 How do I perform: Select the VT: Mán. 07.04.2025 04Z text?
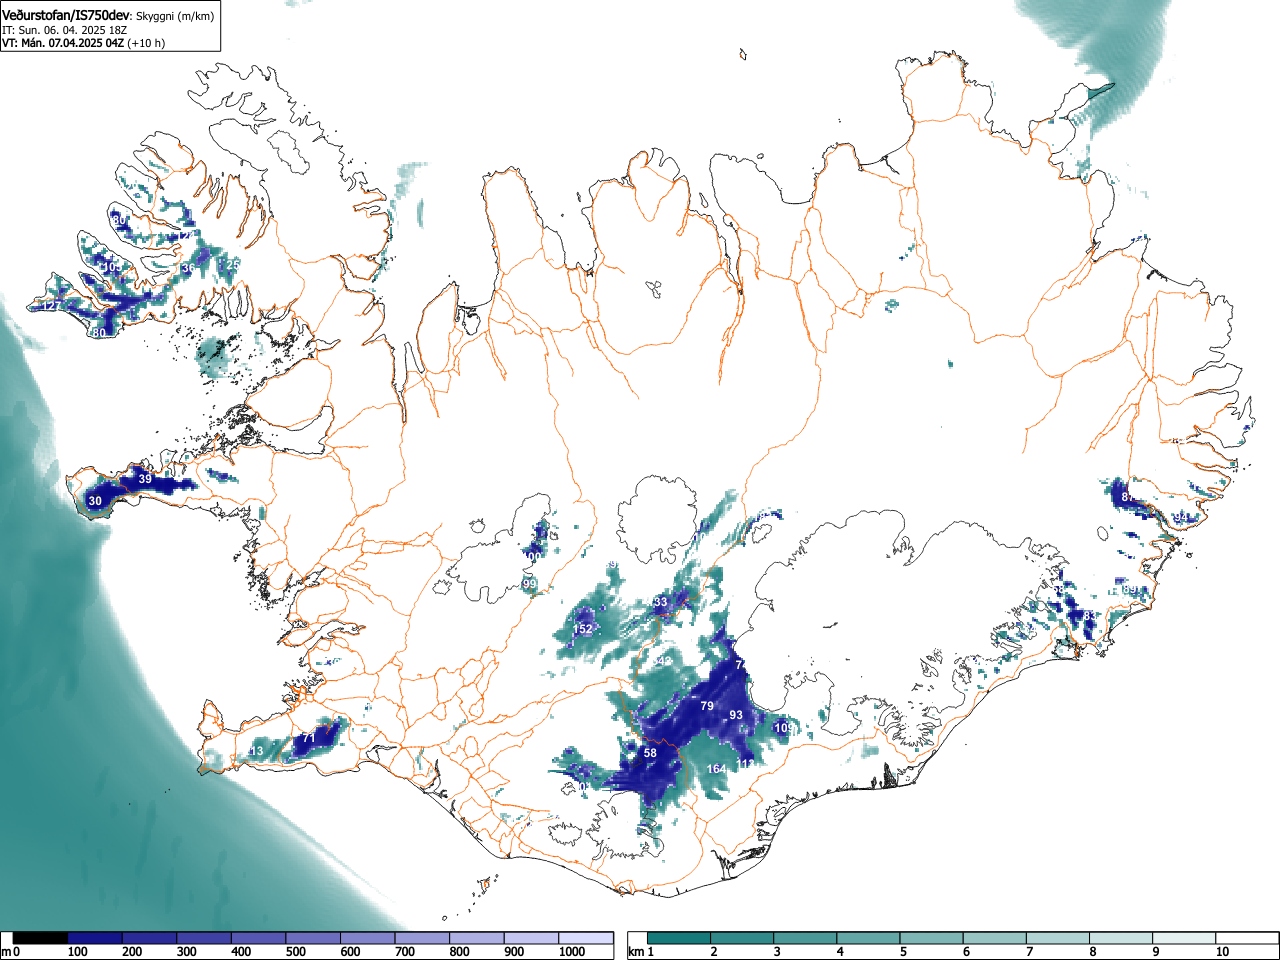pyautogui.click(x=63, y=43)
